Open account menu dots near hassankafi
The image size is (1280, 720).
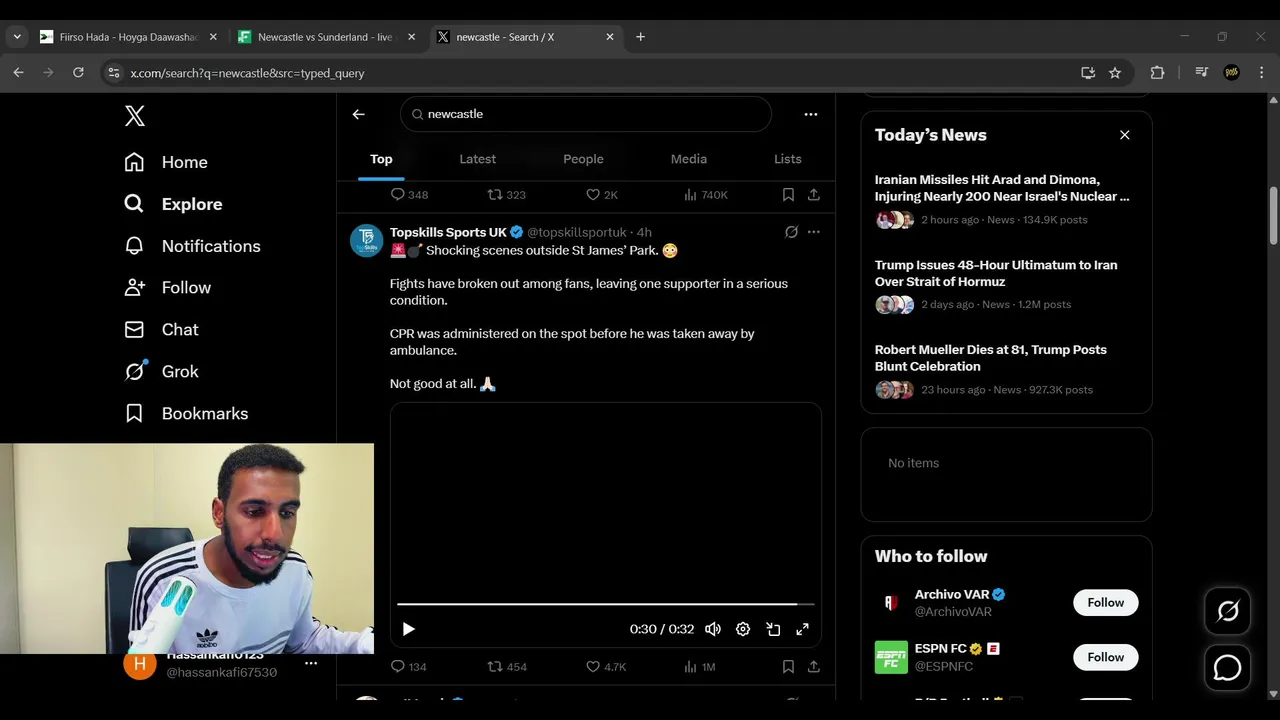[x=311, y=663]
